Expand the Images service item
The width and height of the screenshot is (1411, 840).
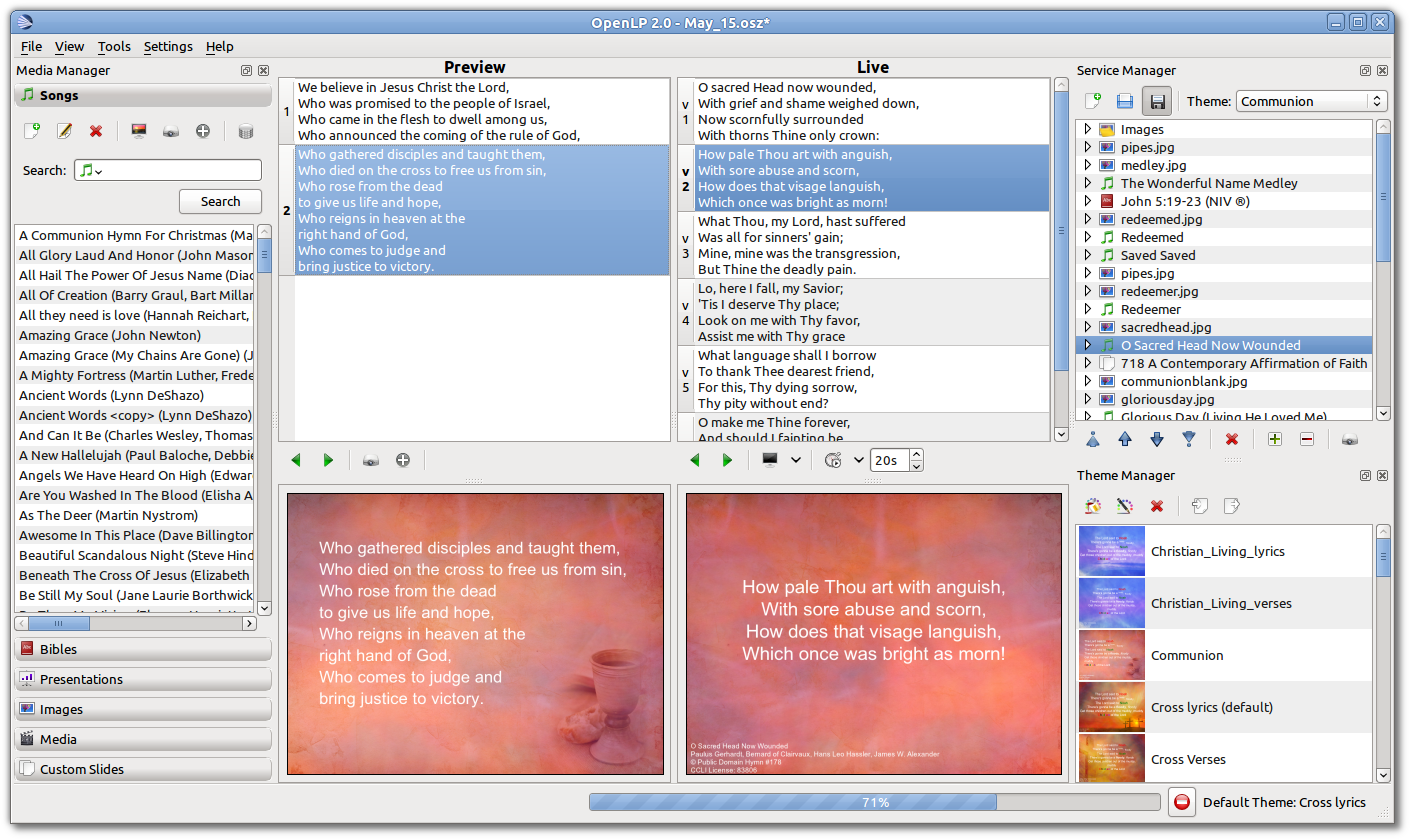click(x=1087, y=129)
